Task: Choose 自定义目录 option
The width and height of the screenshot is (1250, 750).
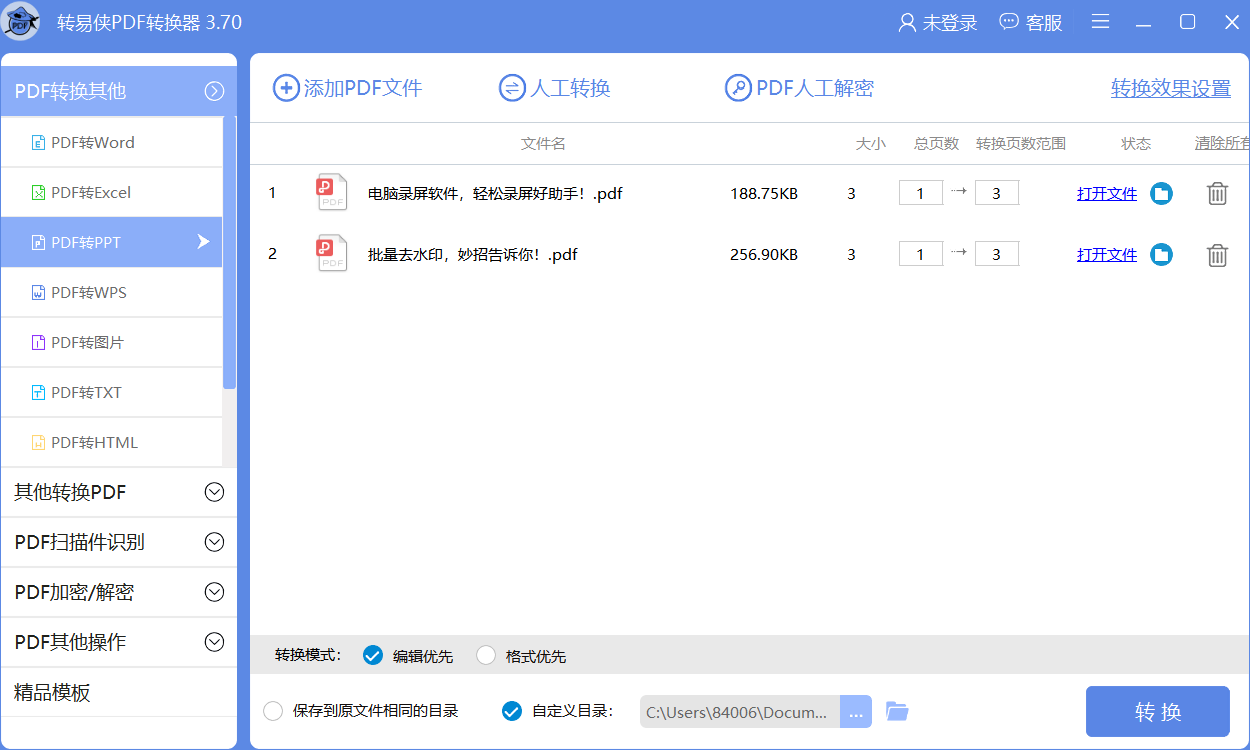Action: click(511, 712)
